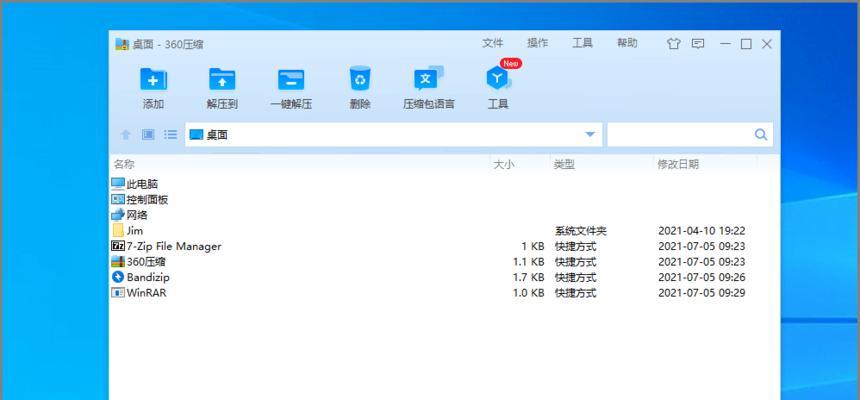Click the 添加 (Add) toolbar icon
The height and width of the screenshot is (400, 860).
154,80
